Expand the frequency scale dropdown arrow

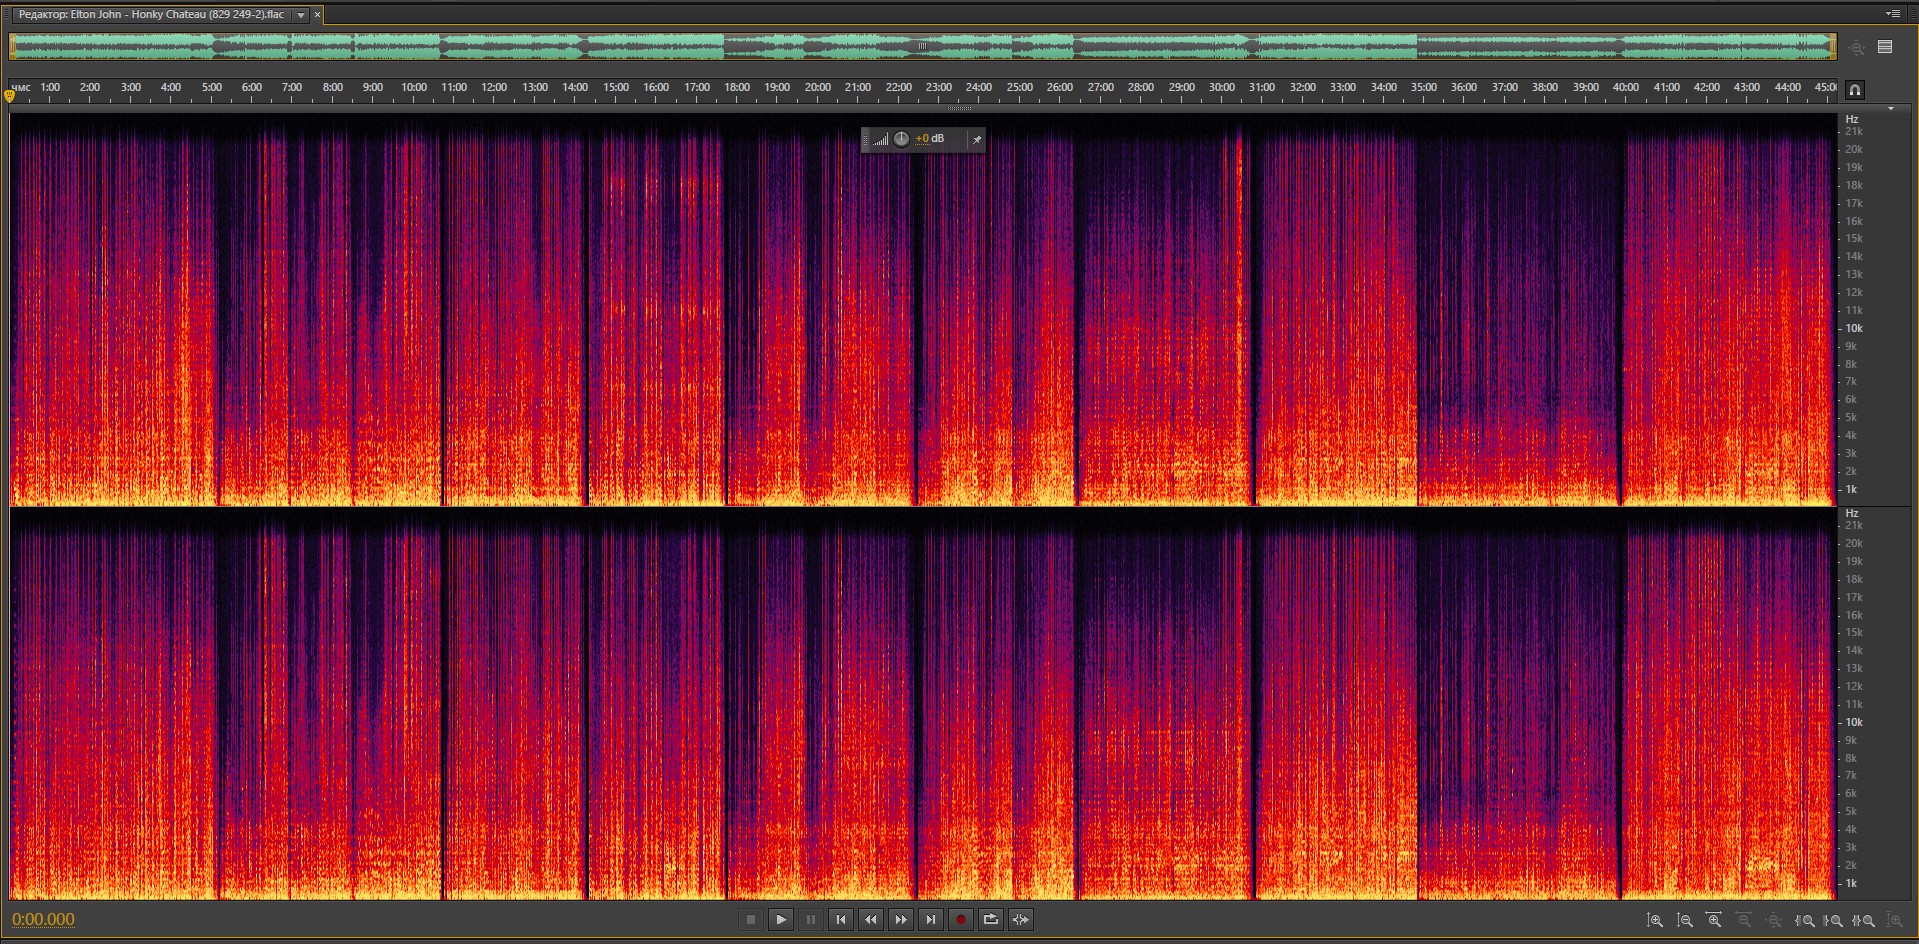pos(1890,108)
